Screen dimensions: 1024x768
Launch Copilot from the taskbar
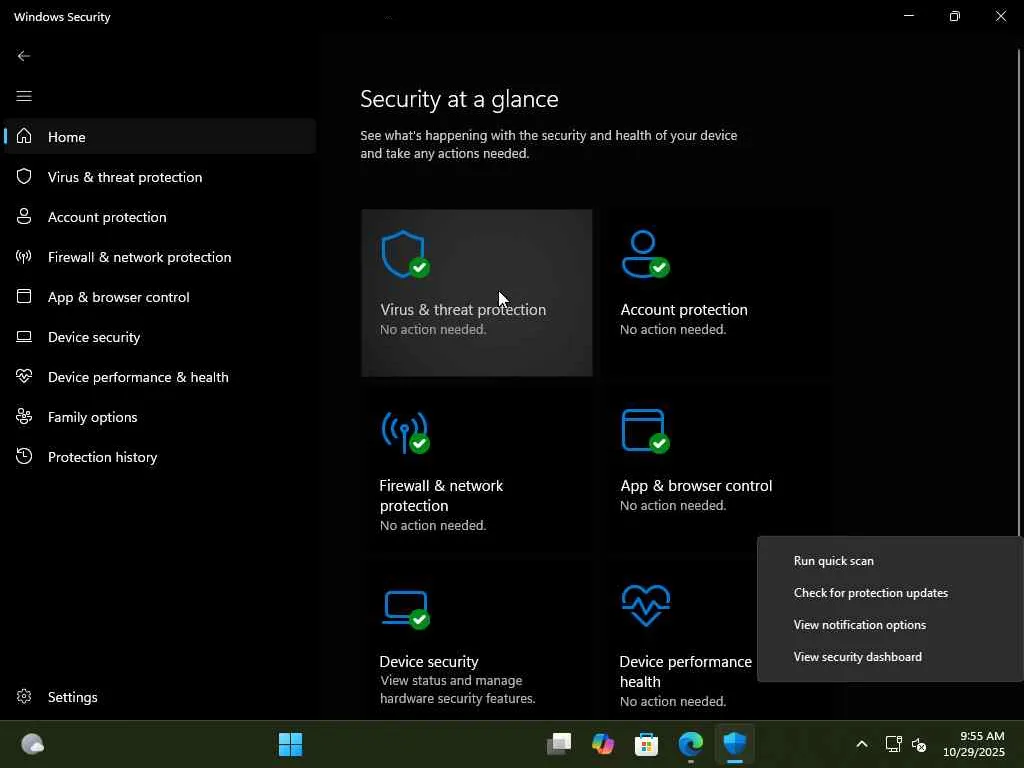pos(603,744)
